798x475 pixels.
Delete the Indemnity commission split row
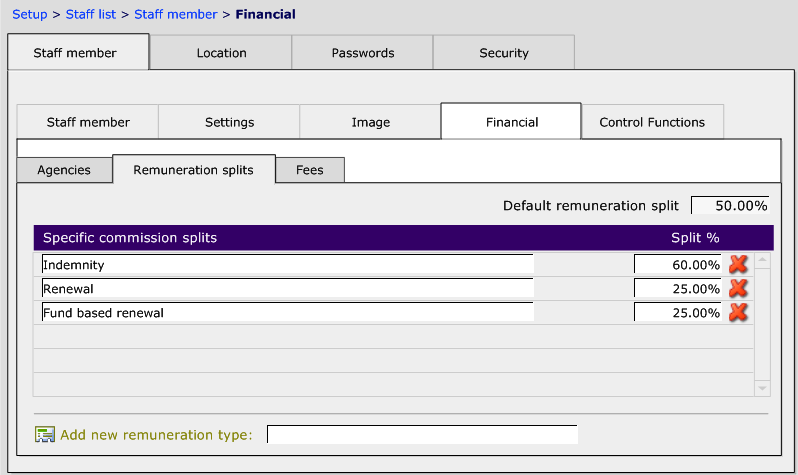(738, 265)
